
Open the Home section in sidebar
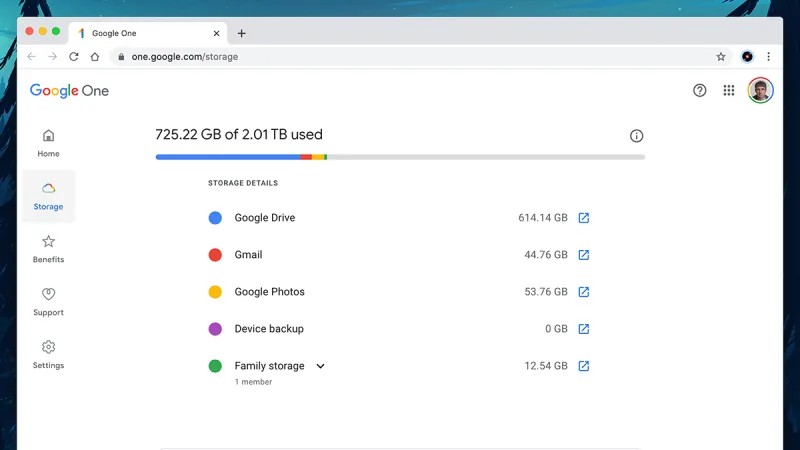coord(48,143)
